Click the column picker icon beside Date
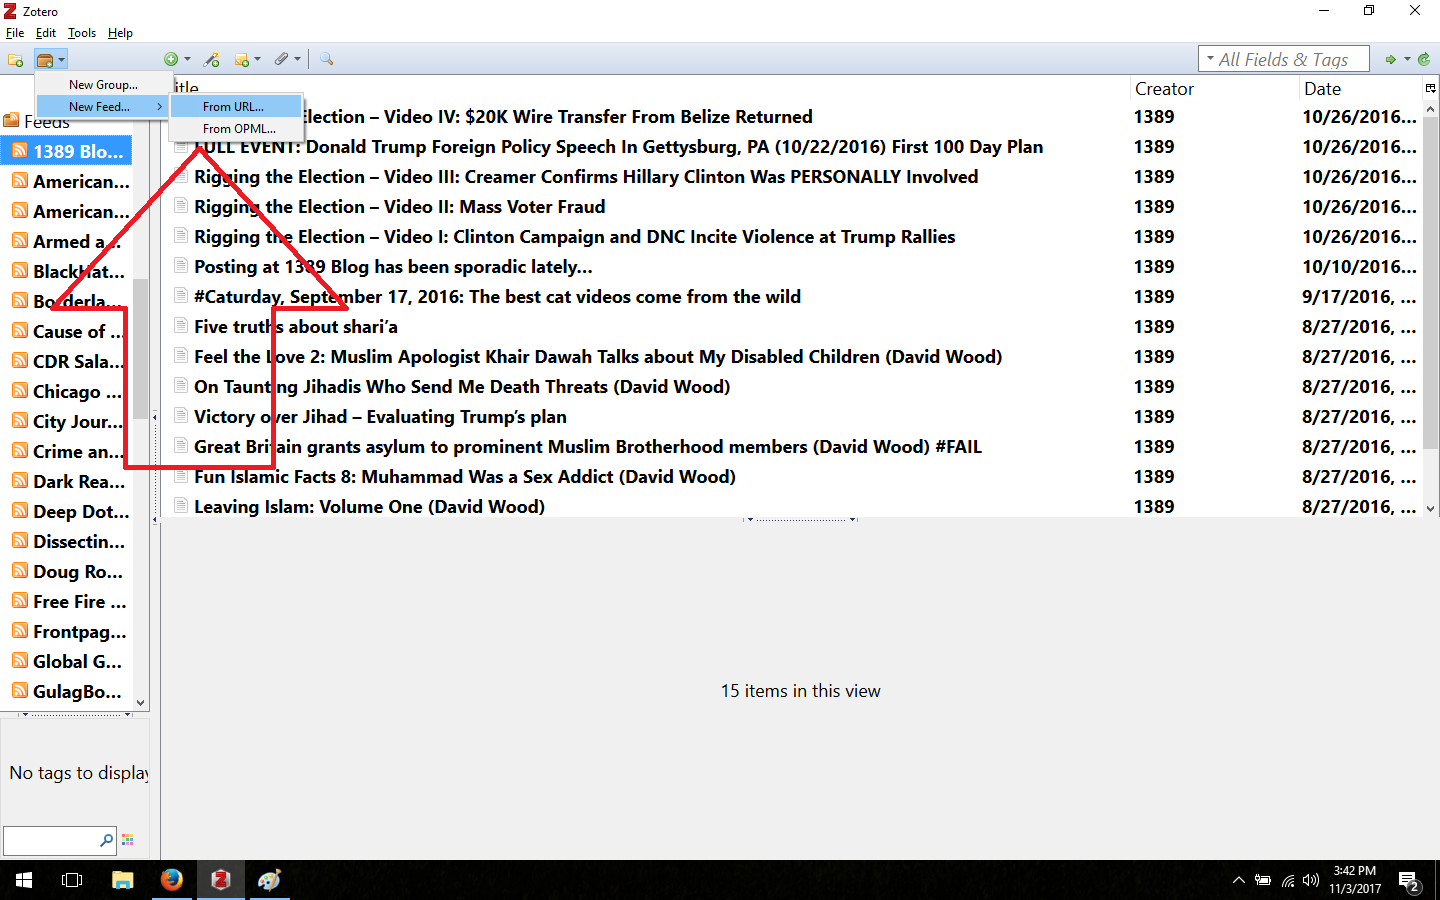 tap(1430, 88)
